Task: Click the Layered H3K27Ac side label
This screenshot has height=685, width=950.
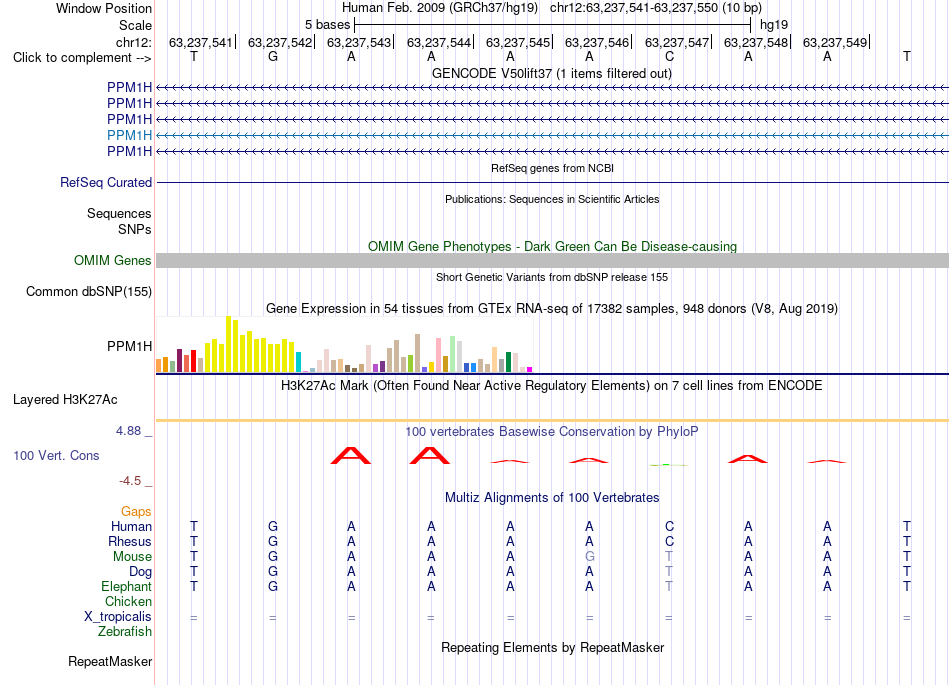Action: (x=65, y=400)
